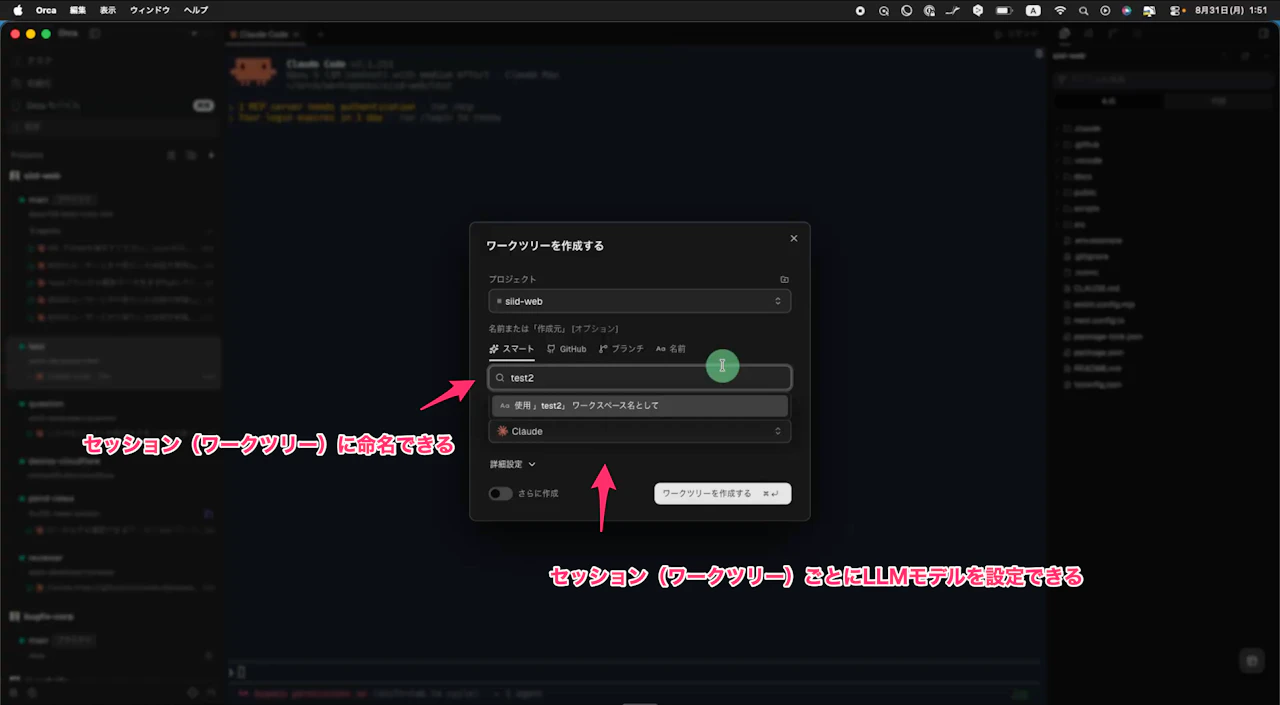Open the ウィンドウ menu
Image resolution: width=1280 pixels, height=705 pixels.
[x=150, y=10]
